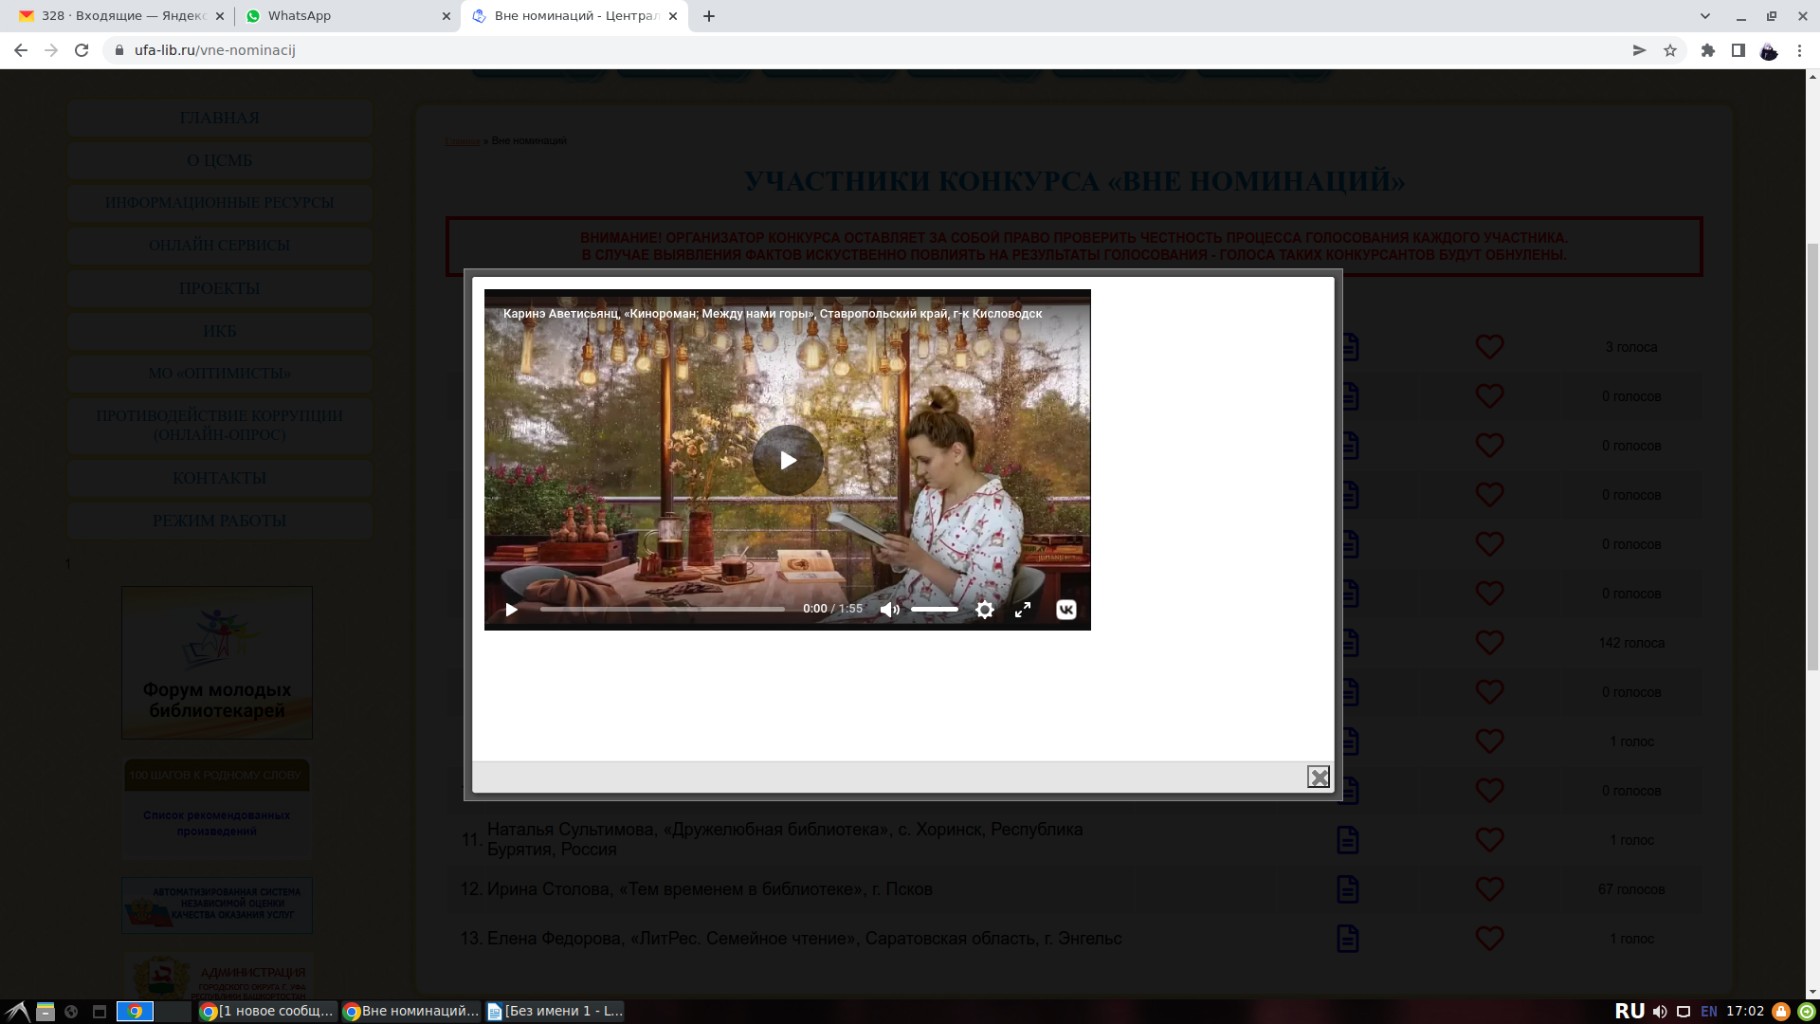Viewport: 1820px width, 1024px height.
Task: Seek on the video progress bar
Action: coord(662,609)
